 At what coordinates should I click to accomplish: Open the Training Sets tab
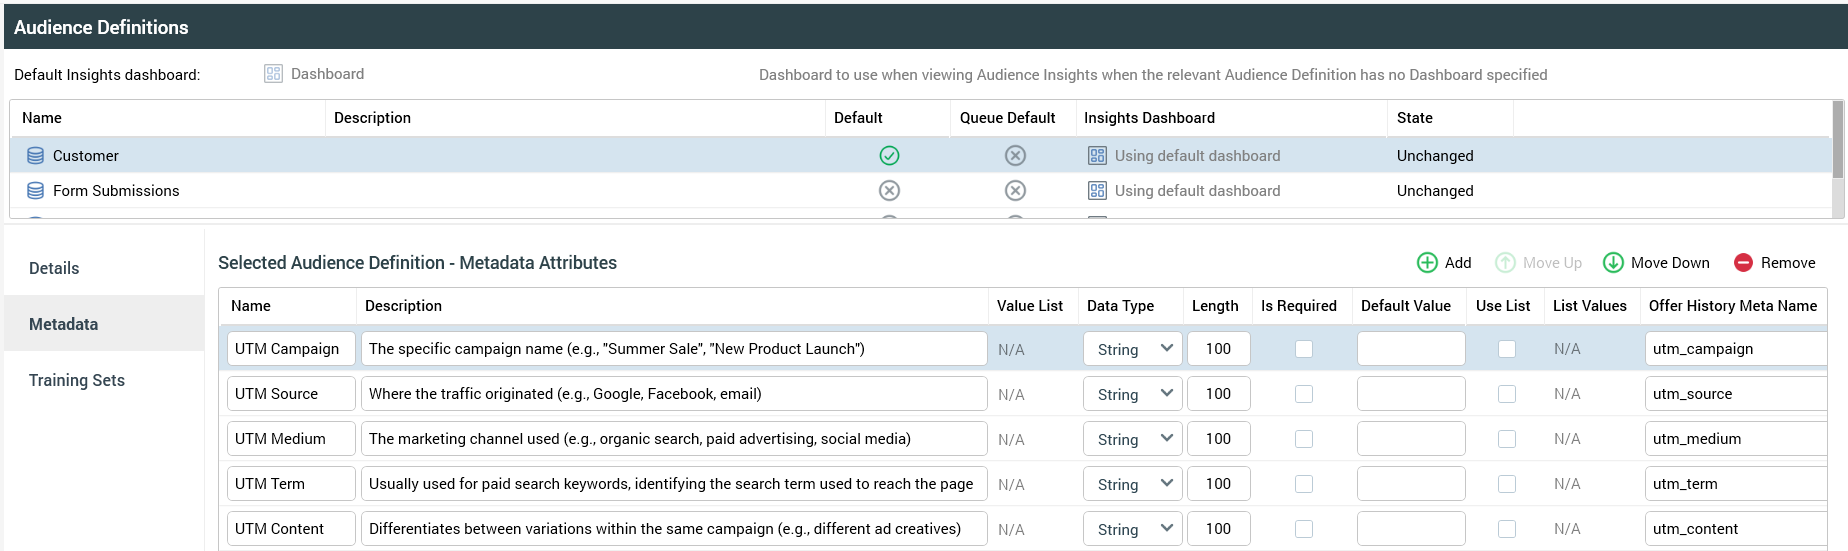pyautogui.click(x=77, y=380)
